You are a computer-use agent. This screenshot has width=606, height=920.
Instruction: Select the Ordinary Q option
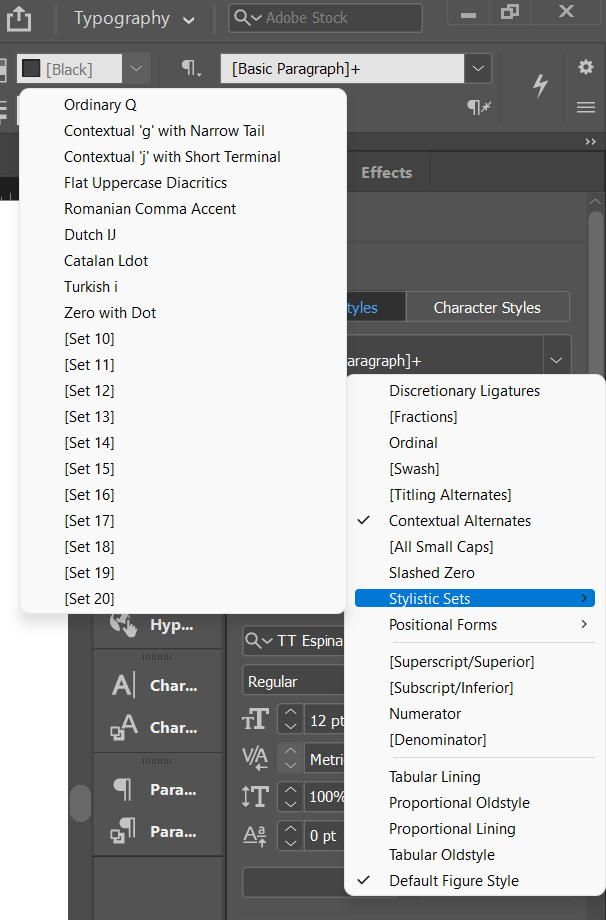click(x=100, y=104)
